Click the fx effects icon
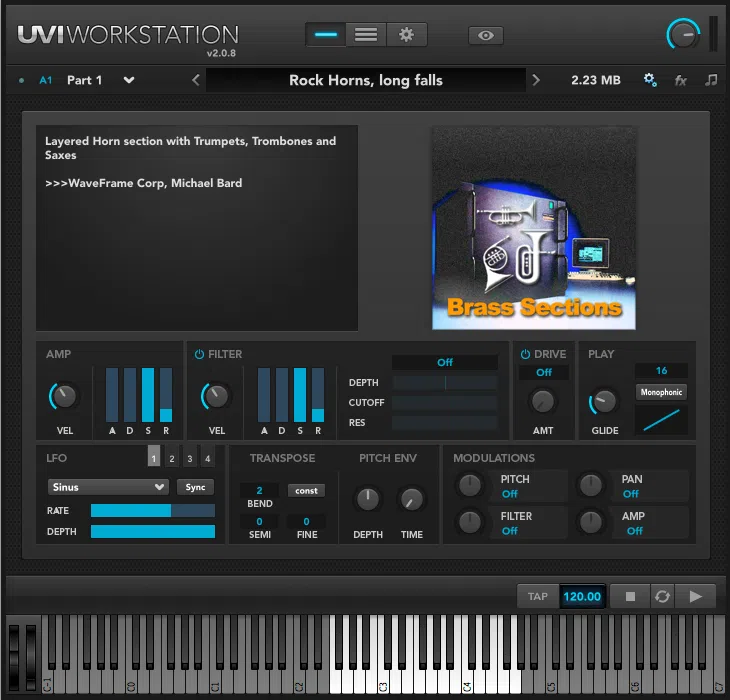Viewport: 730px width, 700px height. (x=681, y=80)
